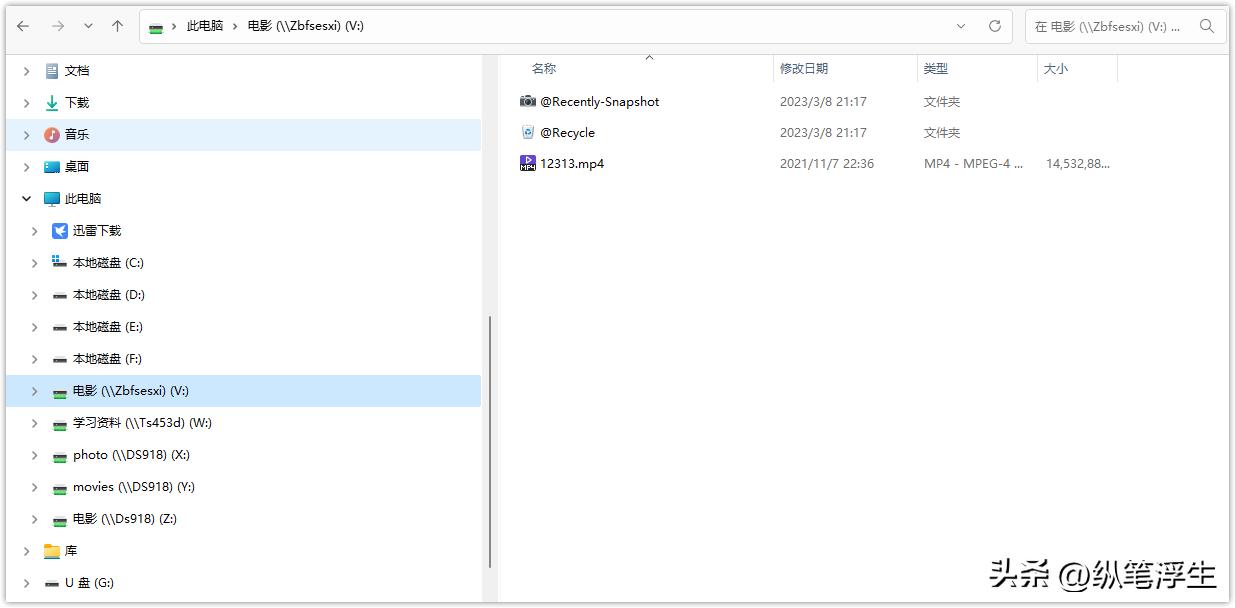Click date 2021/11/7 22:36 of 12313.mp4
Viewport: 1235px width, 608px height.
point(827,163)
